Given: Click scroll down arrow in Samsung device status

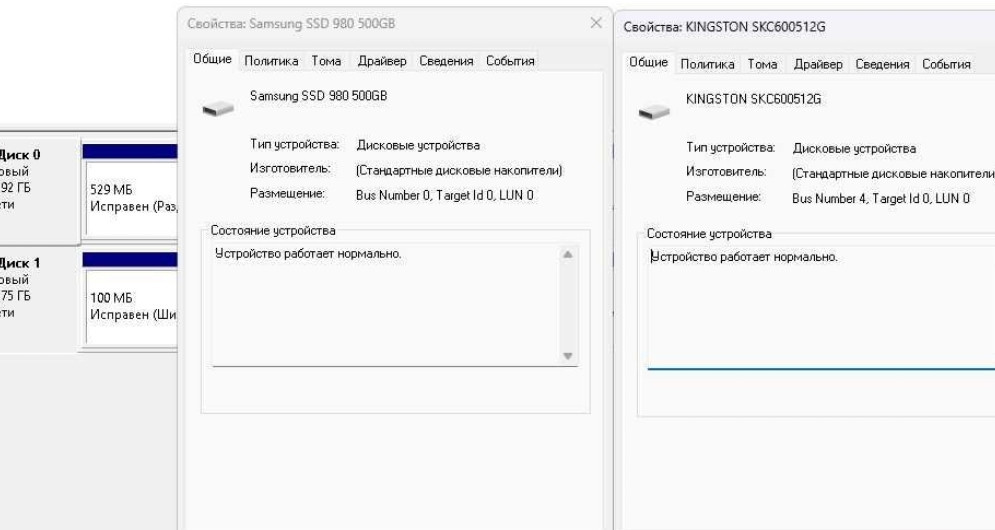Looking at the screenshot, I should coord(568,355).
